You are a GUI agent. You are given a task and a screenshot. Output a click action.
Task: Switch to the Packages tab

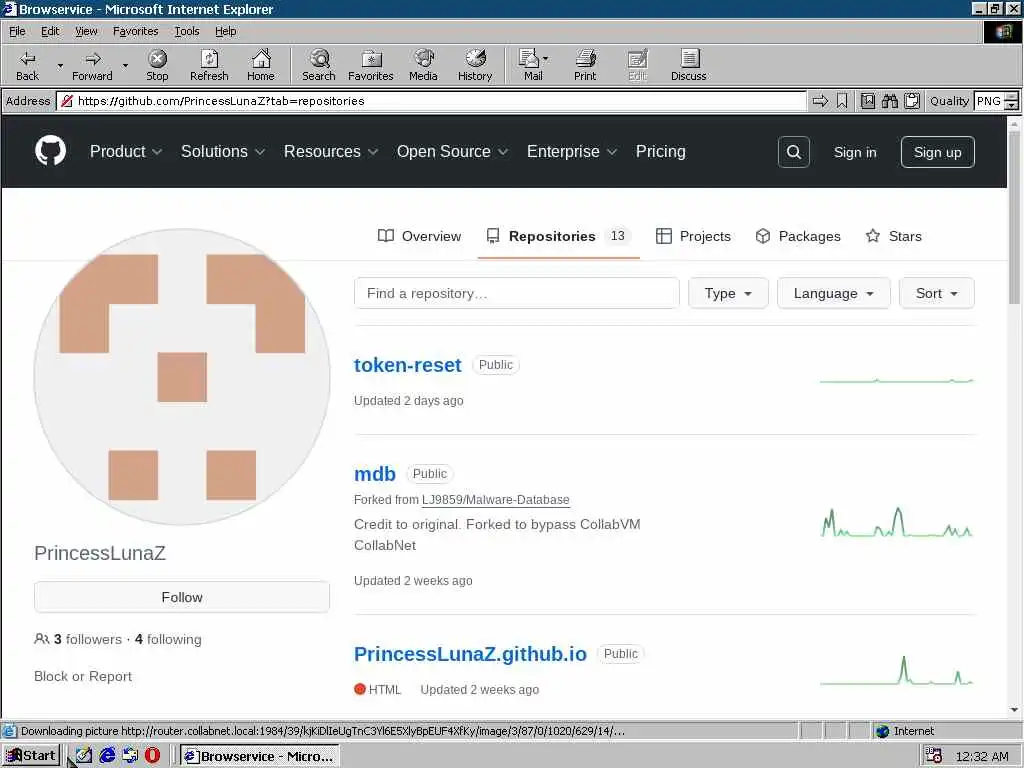(x=797, y=236)
